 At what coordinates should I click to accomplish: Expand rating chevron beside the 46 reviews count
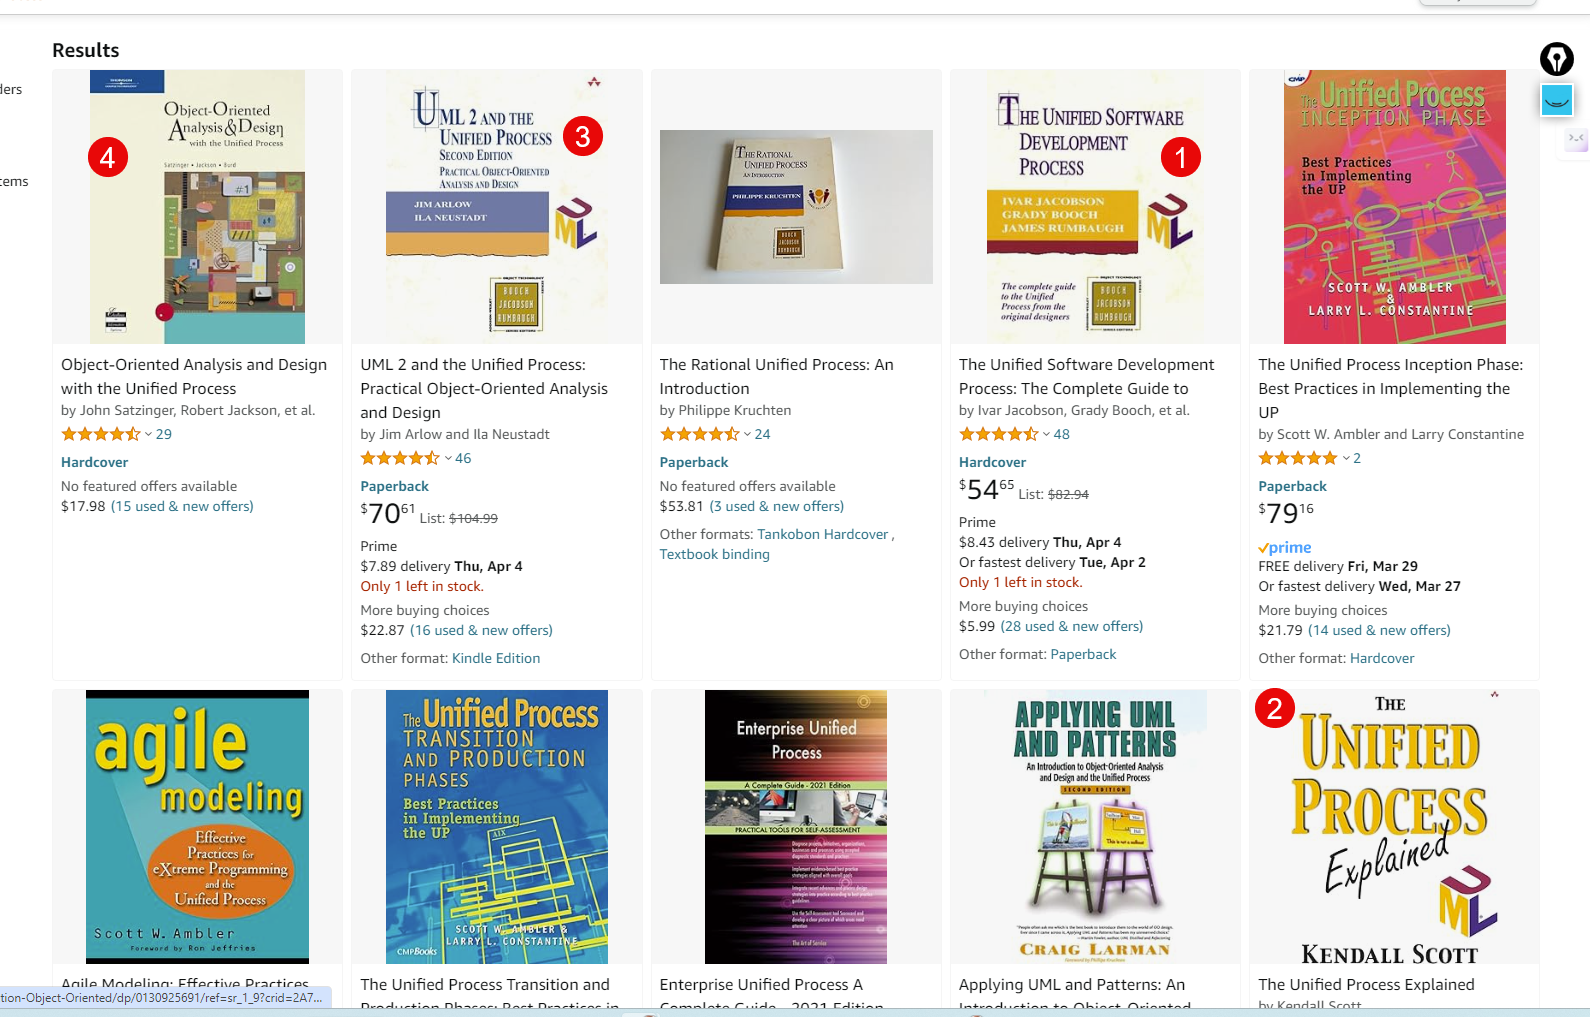(448, 458)
